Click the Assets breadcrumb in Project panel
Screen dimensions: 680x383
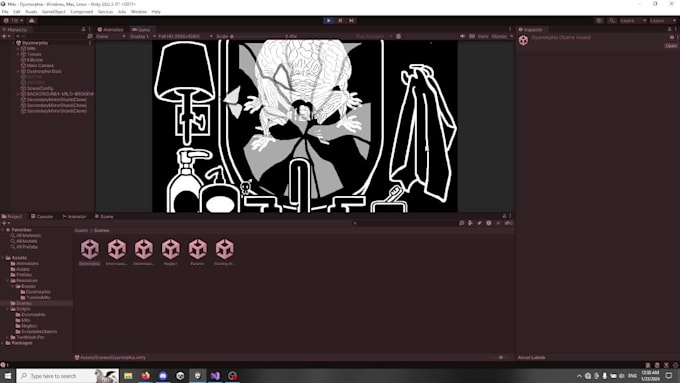pos(81,230)
